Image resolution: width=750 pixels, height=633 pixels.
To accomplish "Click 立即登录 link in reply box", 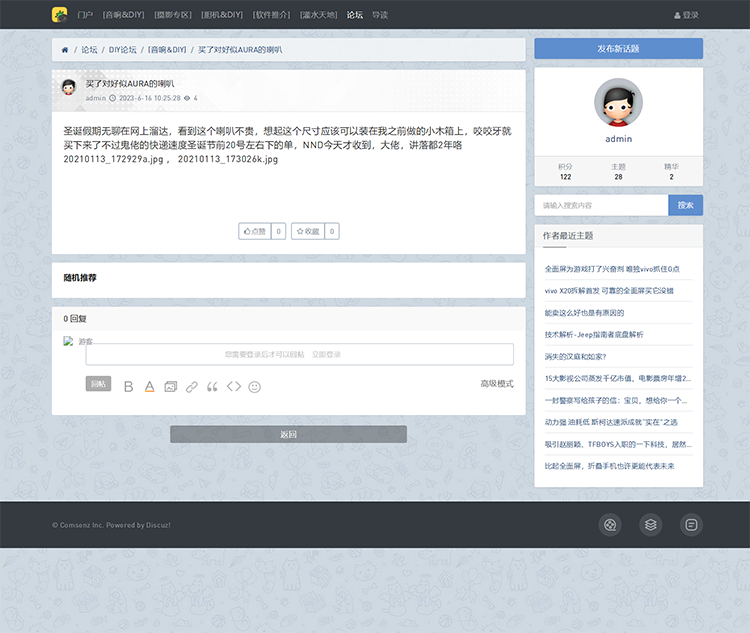I will [x=326, y=355].
